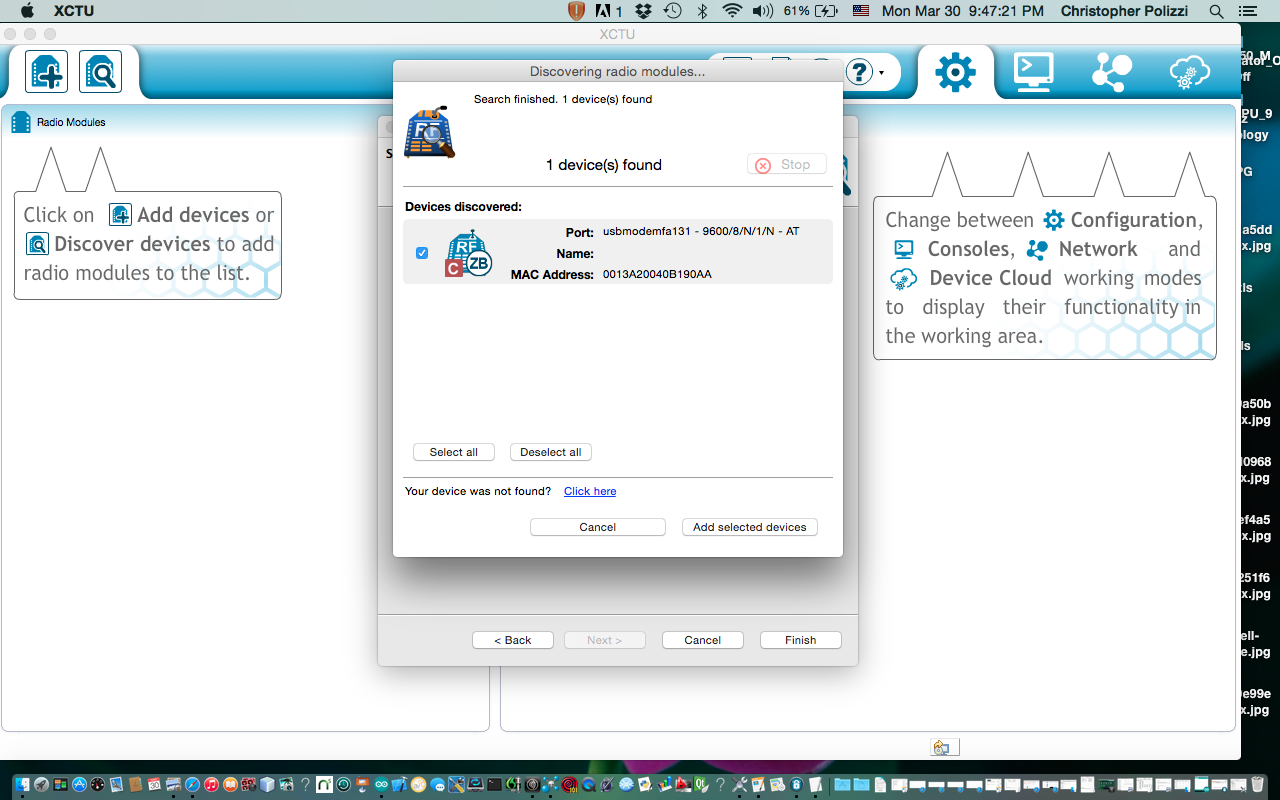Screen dimensions: 1280x800
Task: Click the volume menu bar icon
Action: tap(763, 11)
